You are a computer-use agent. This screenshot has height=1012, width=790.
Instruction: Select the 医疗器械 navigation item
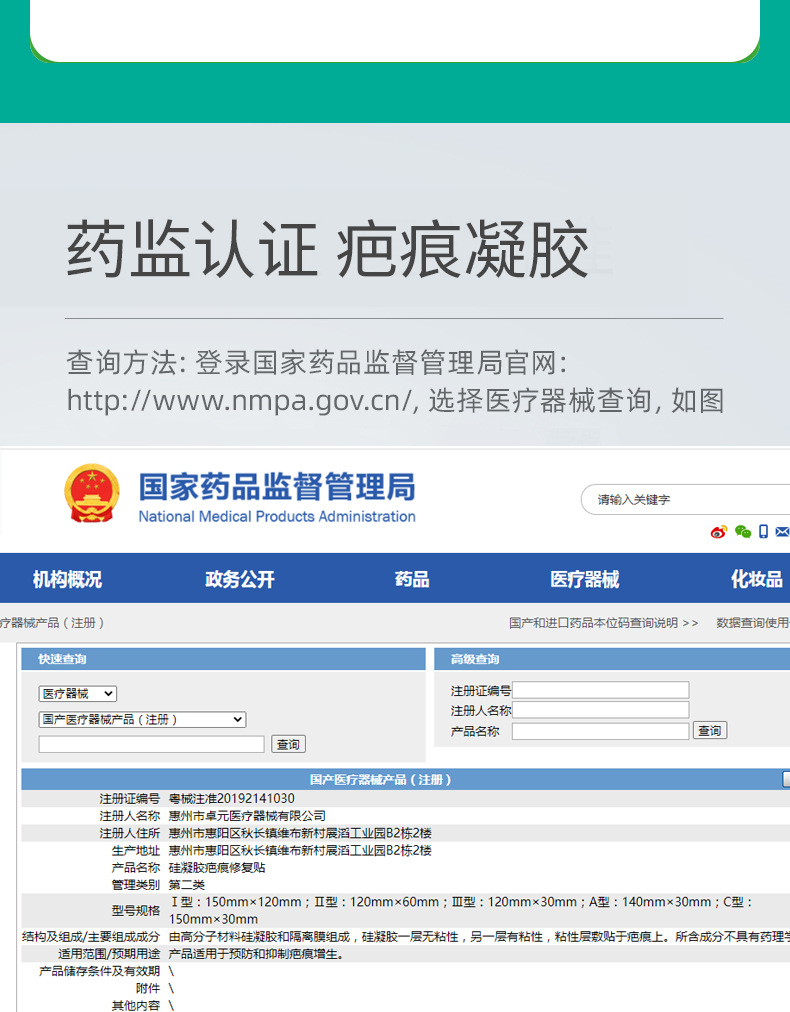pos(585,579)
